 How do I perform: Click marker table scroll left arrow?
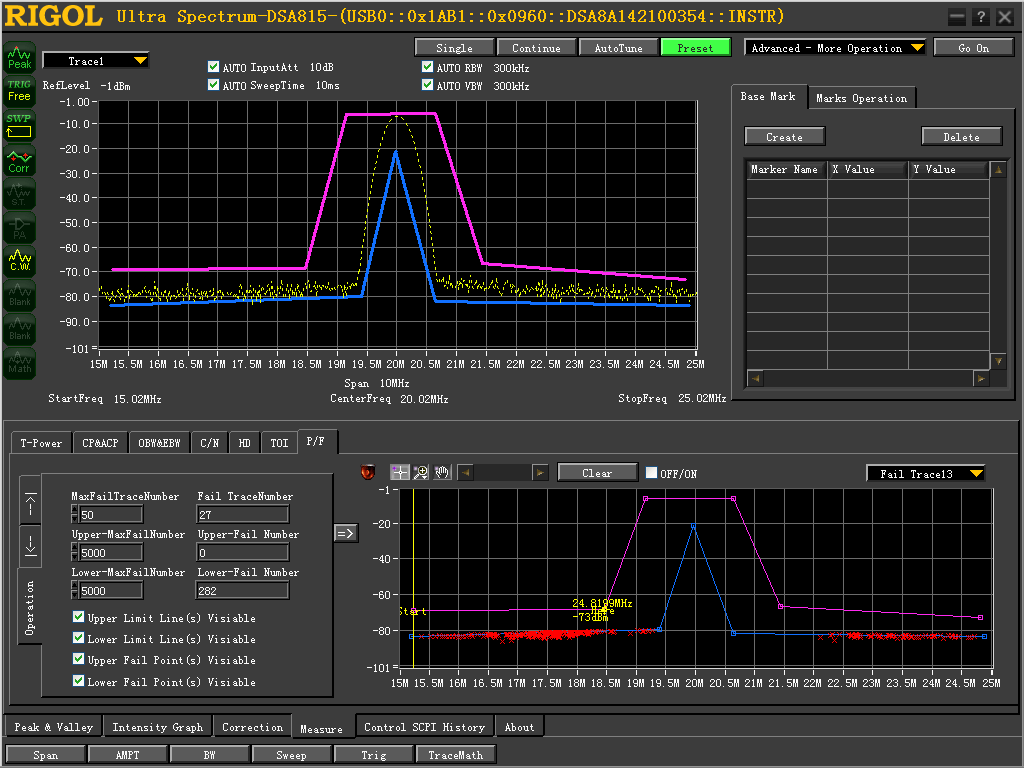coord(755,378)
